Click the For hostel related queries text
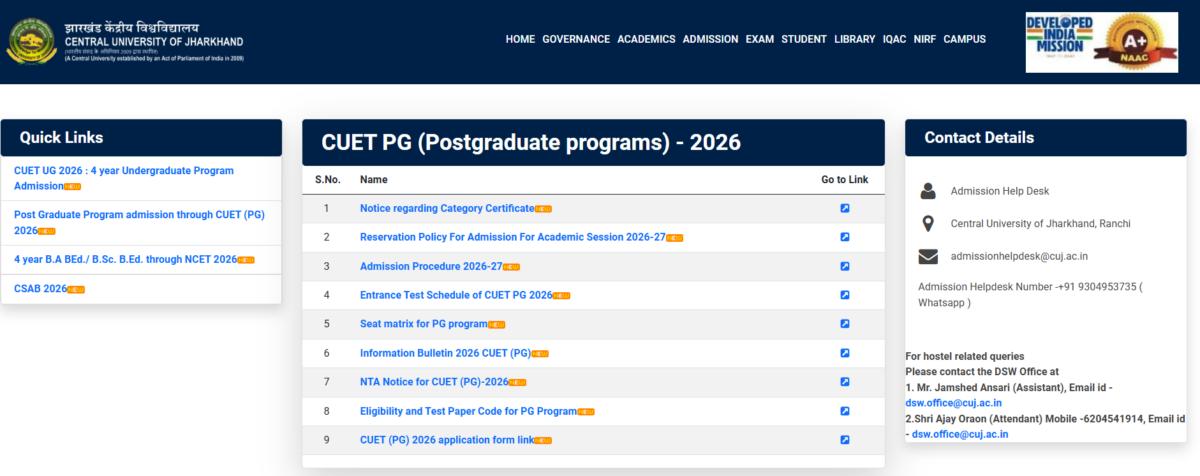Image resolution: width=1200 pixels, height=476 pixels. click(x=965, y=356)
